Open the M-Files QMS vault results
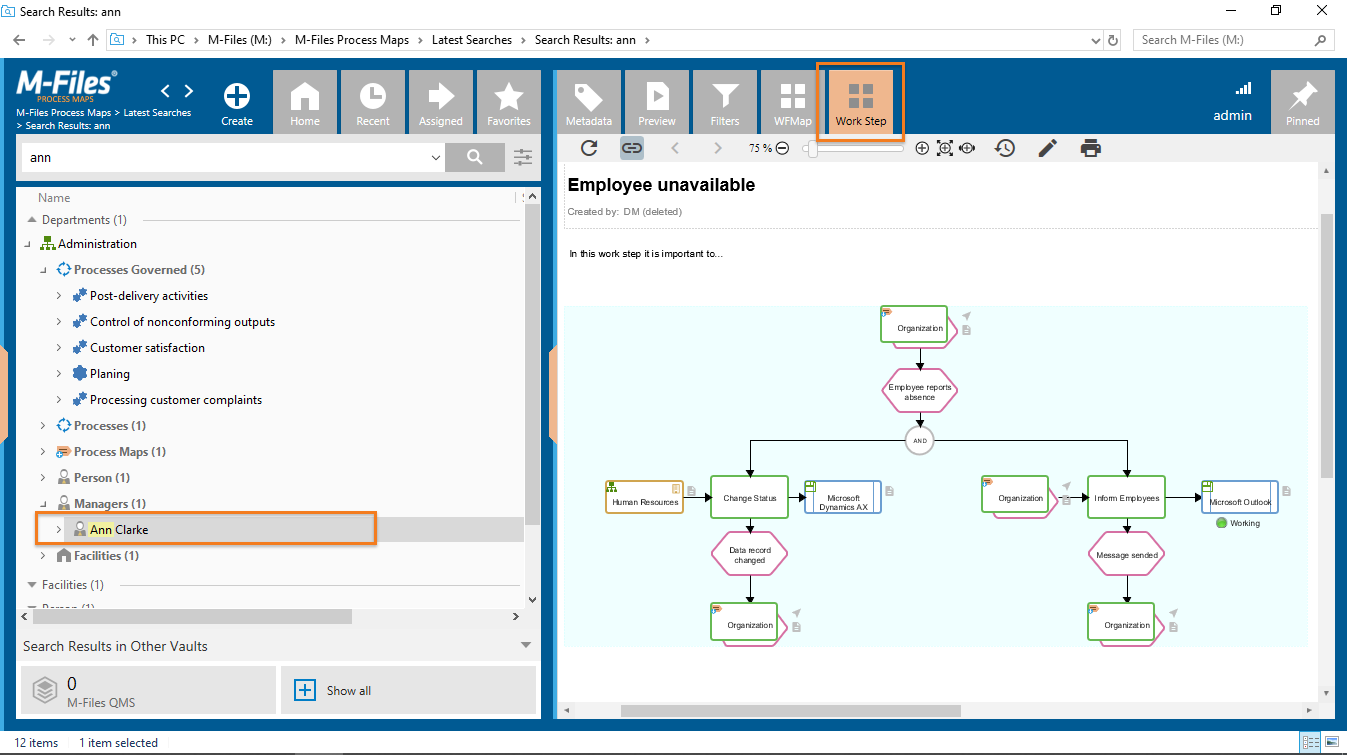Viewport: 1347px width, 755px height. pyautogui.click(x=148, y=690)
